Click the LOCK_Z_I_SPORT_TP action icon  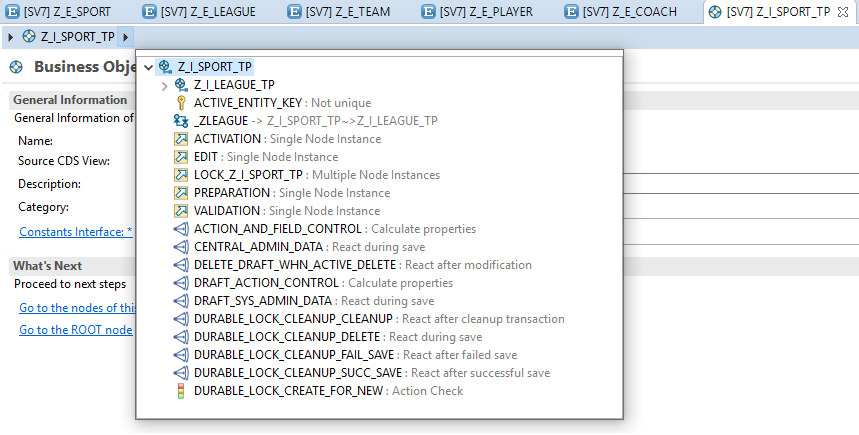pos(181,175)
